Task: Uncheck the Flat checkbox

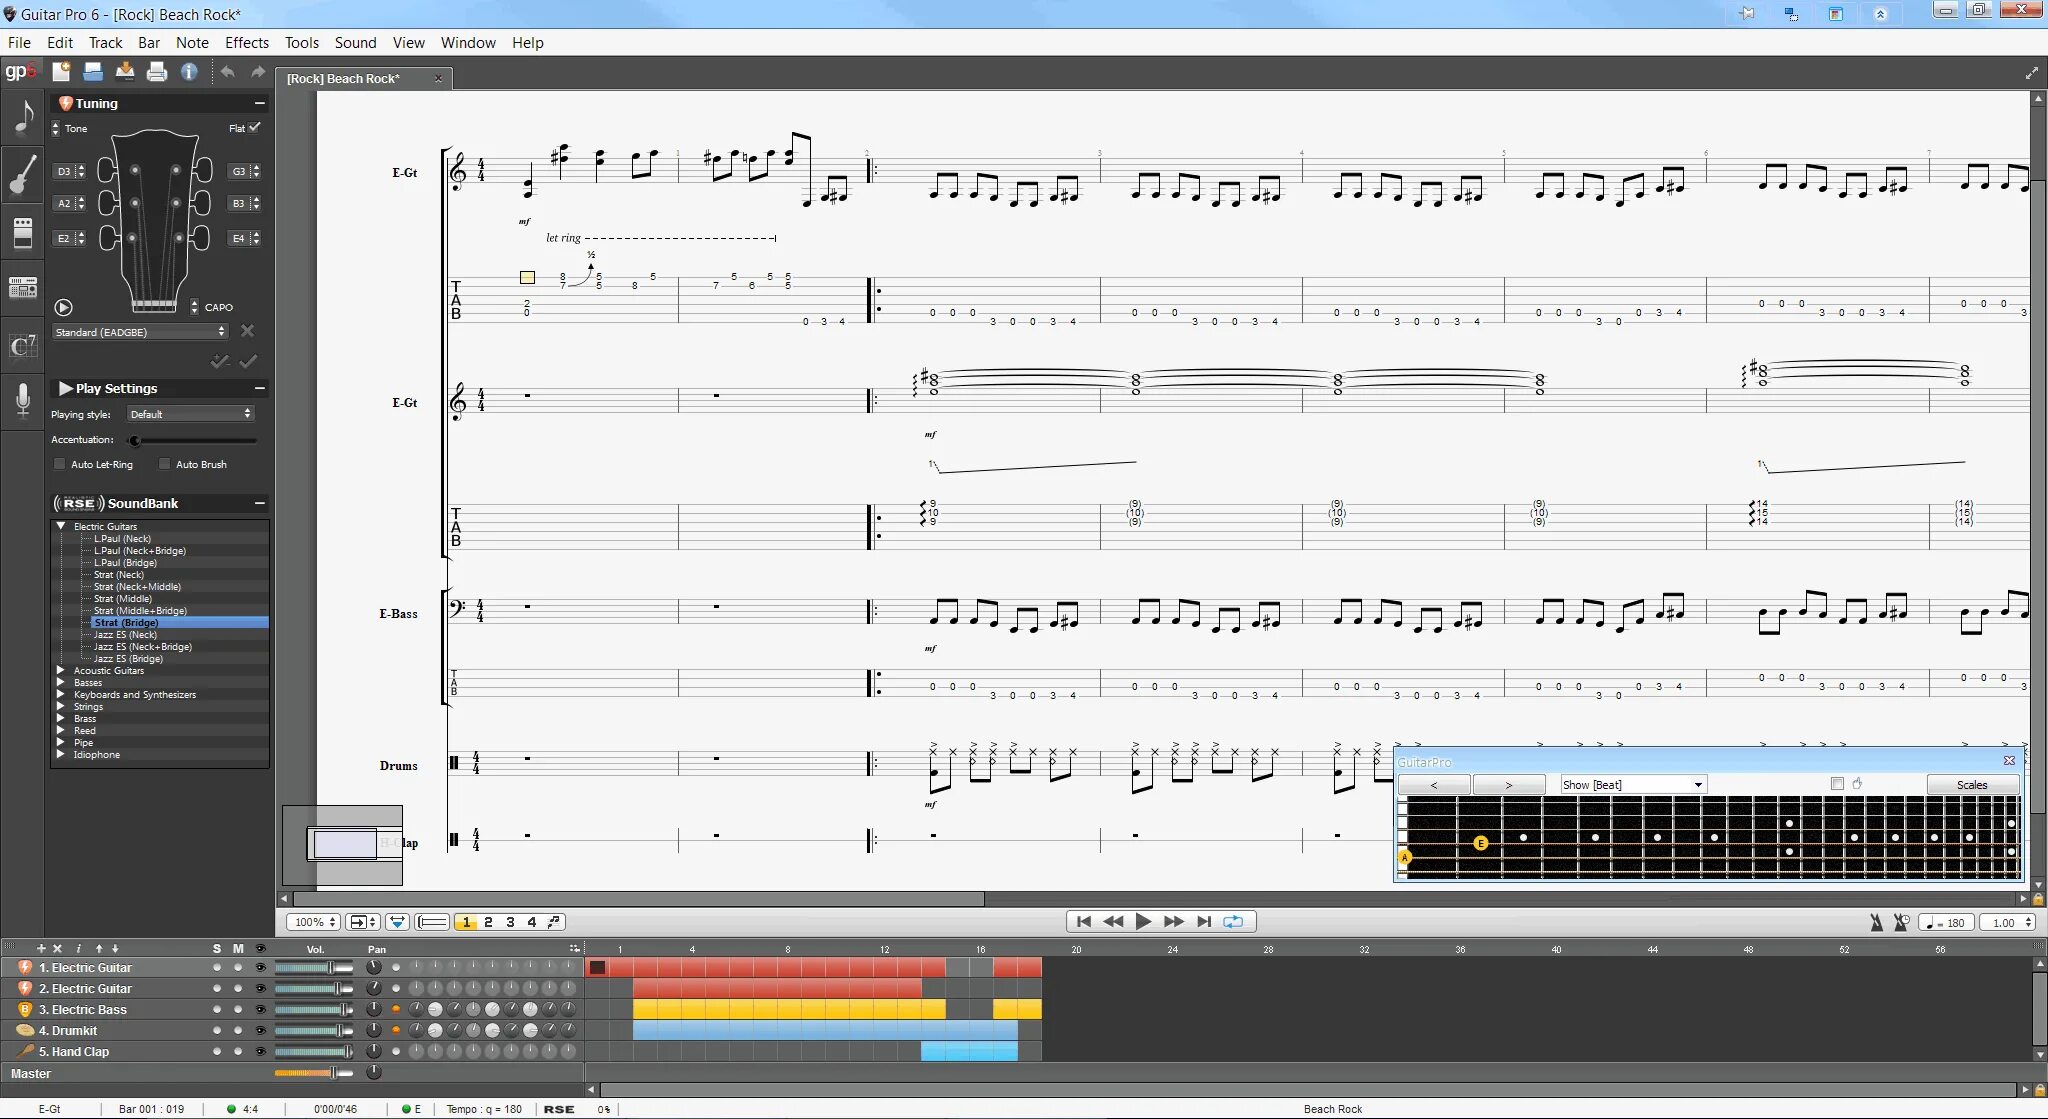Action: pyautogui.click(x=255, y=128)
